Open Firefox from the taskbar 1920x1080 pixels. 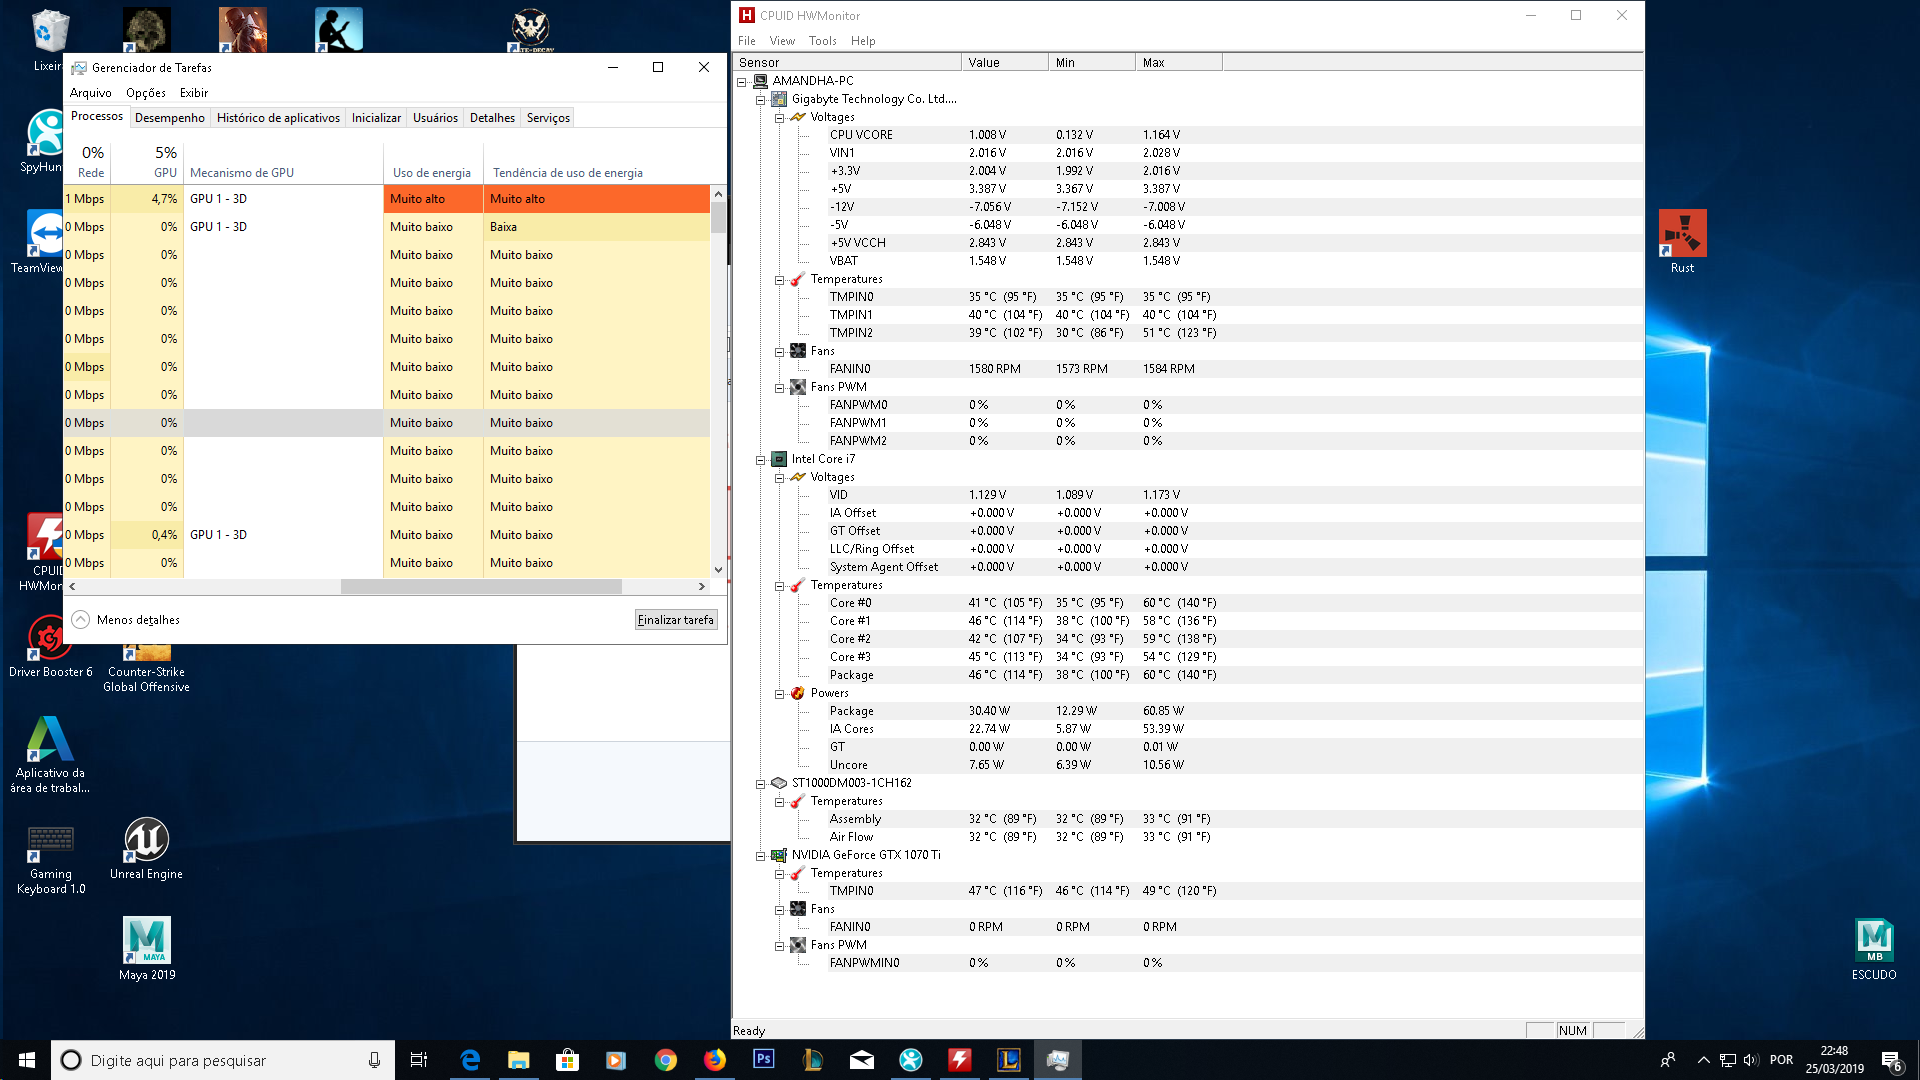[714, 1059]
